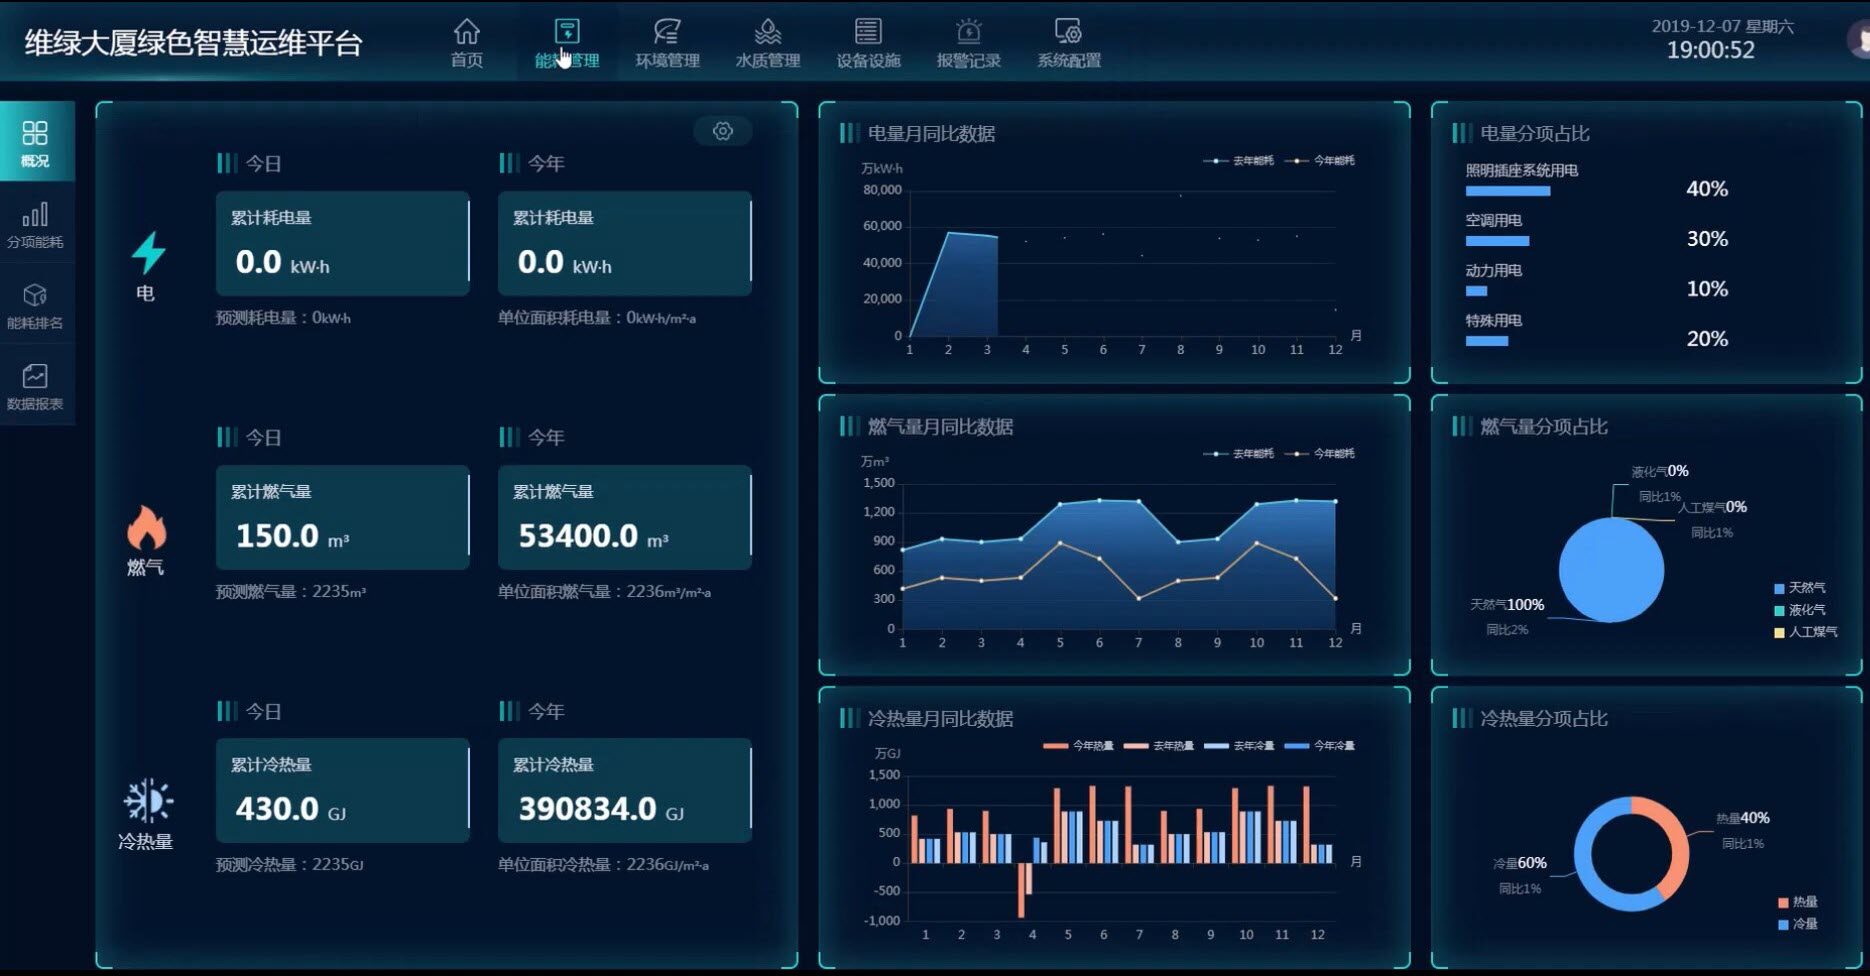Screen dimensions: 1870x976
Task: Toggle 今年热量 legend in 冷热量 bar chart
Action: coord(1078,745)
